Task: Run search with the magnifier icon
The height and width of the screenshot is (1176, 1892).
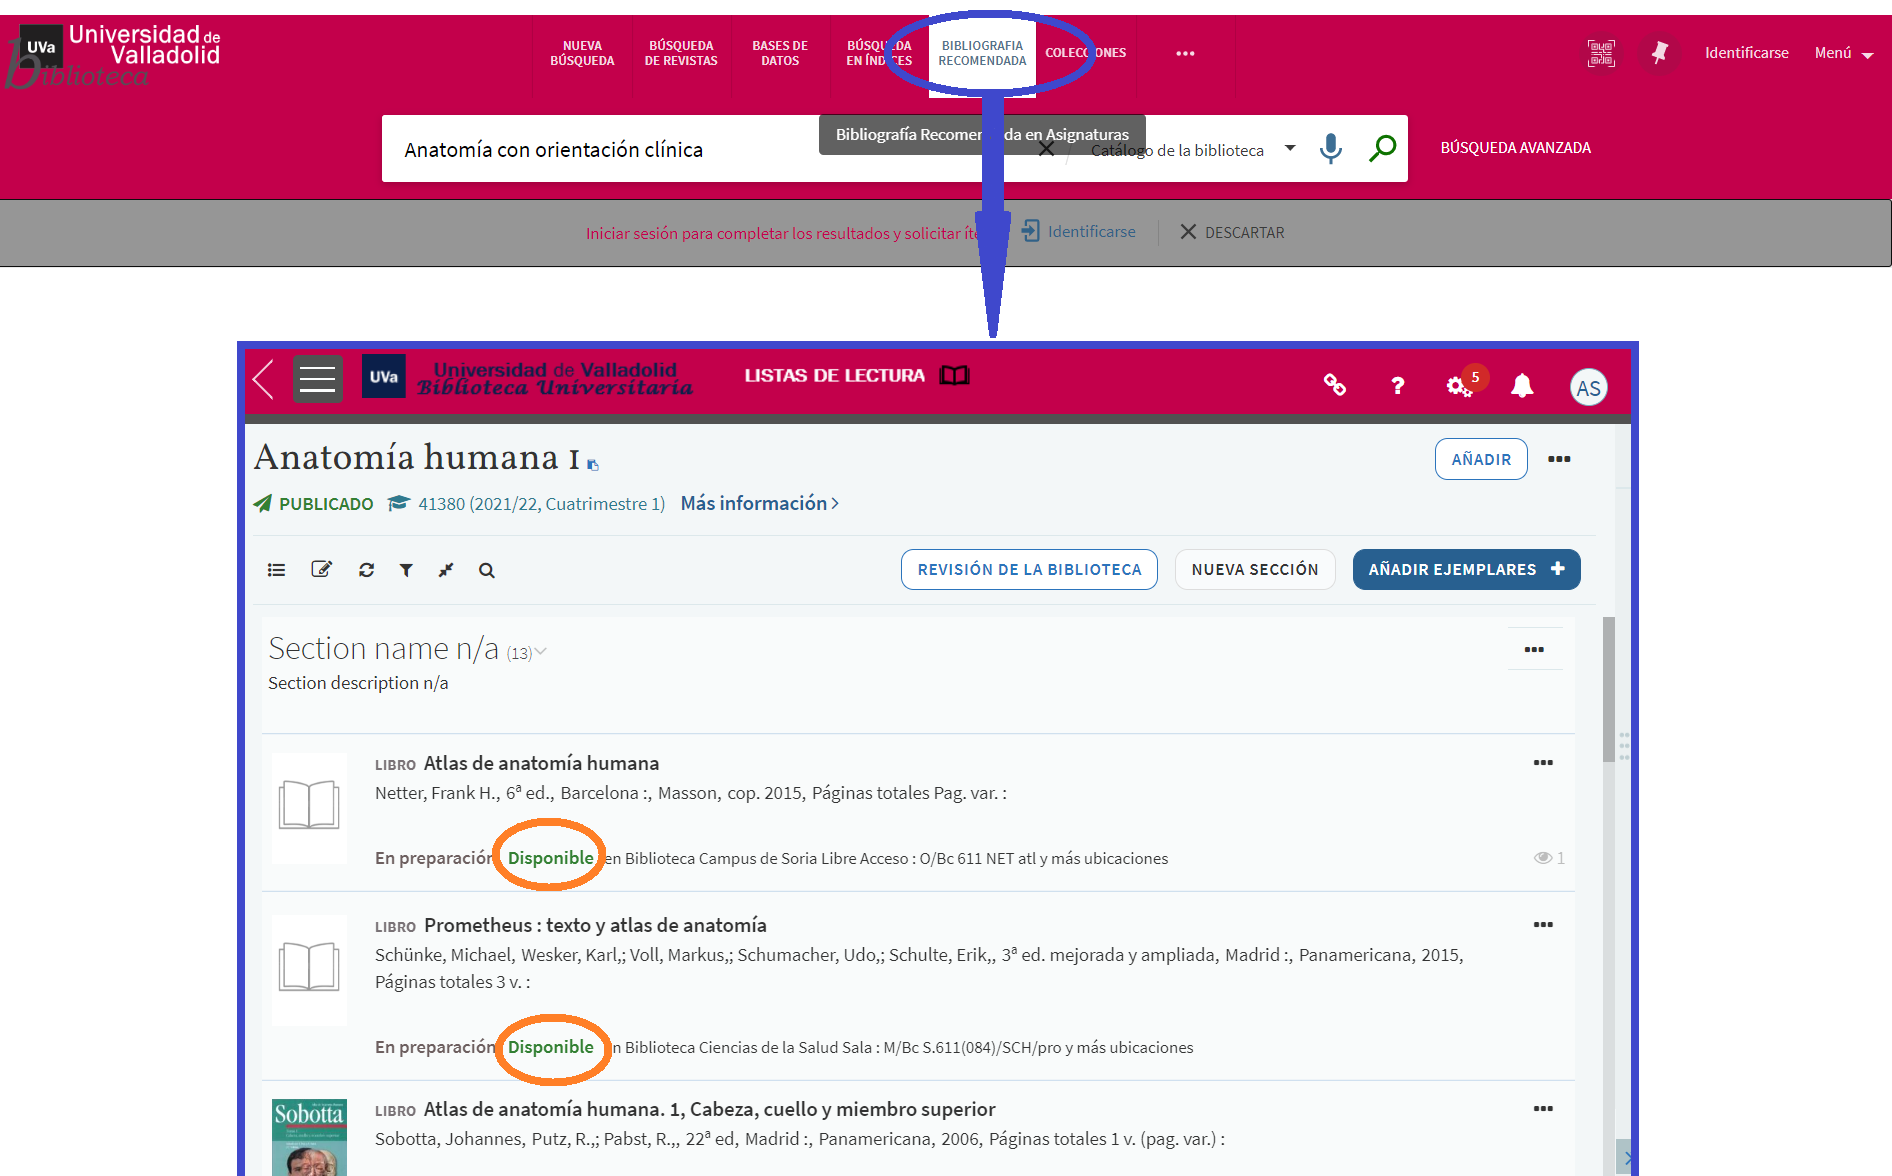Action: point(1382,149)
